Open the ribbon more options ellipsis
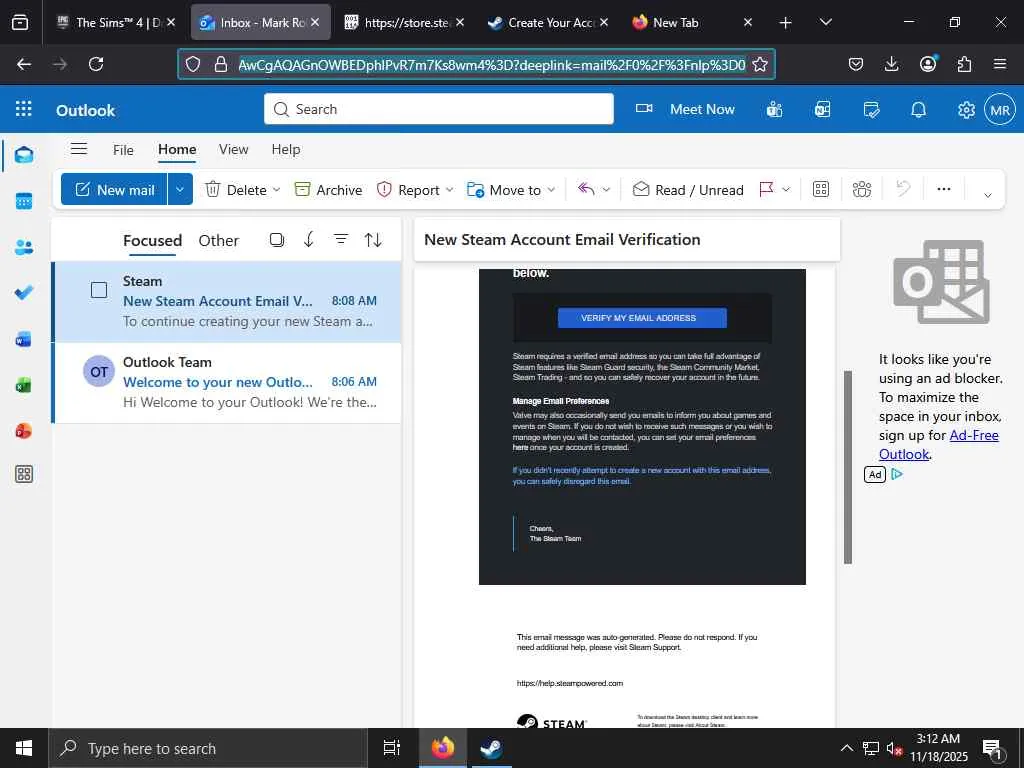The width and height of the screenshot is (1024, 768). click(x=944, y=189)
